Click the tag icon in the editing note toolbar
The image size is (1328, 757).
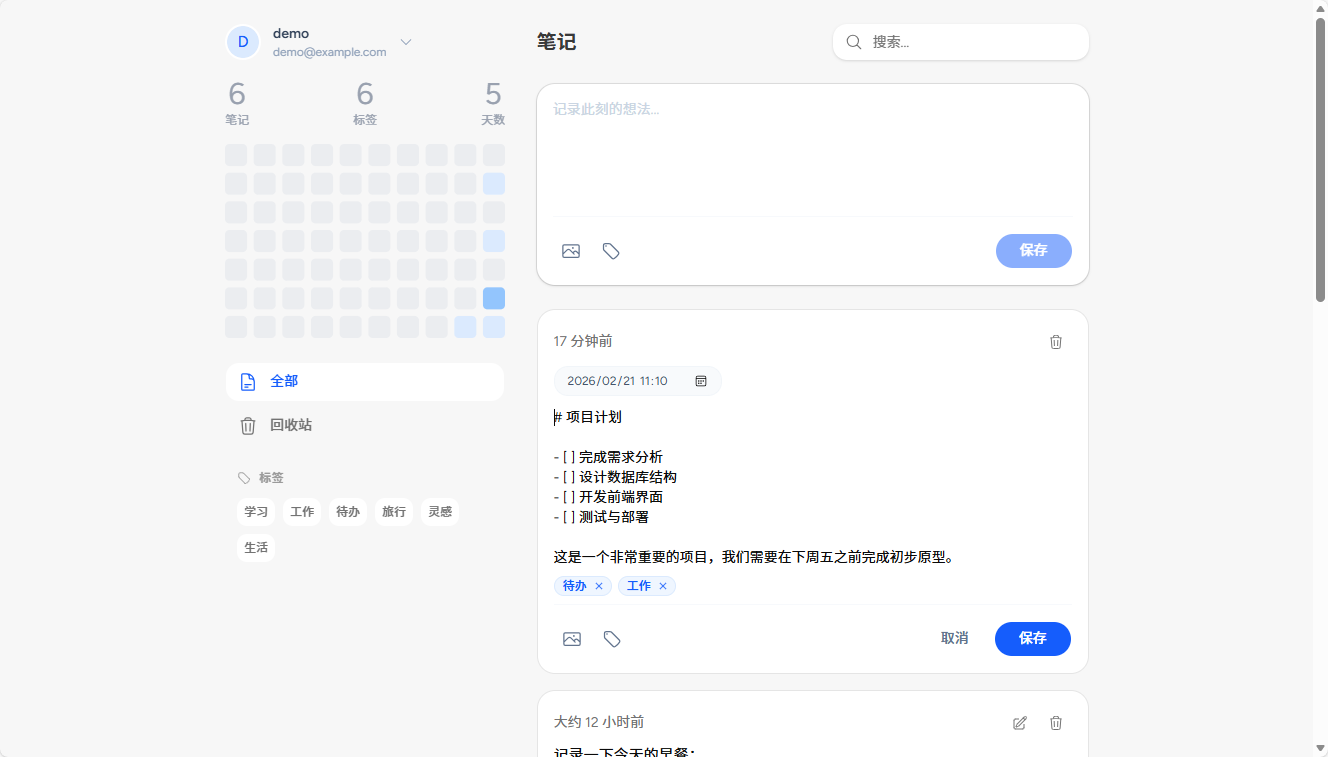click(x=612, y=638)
